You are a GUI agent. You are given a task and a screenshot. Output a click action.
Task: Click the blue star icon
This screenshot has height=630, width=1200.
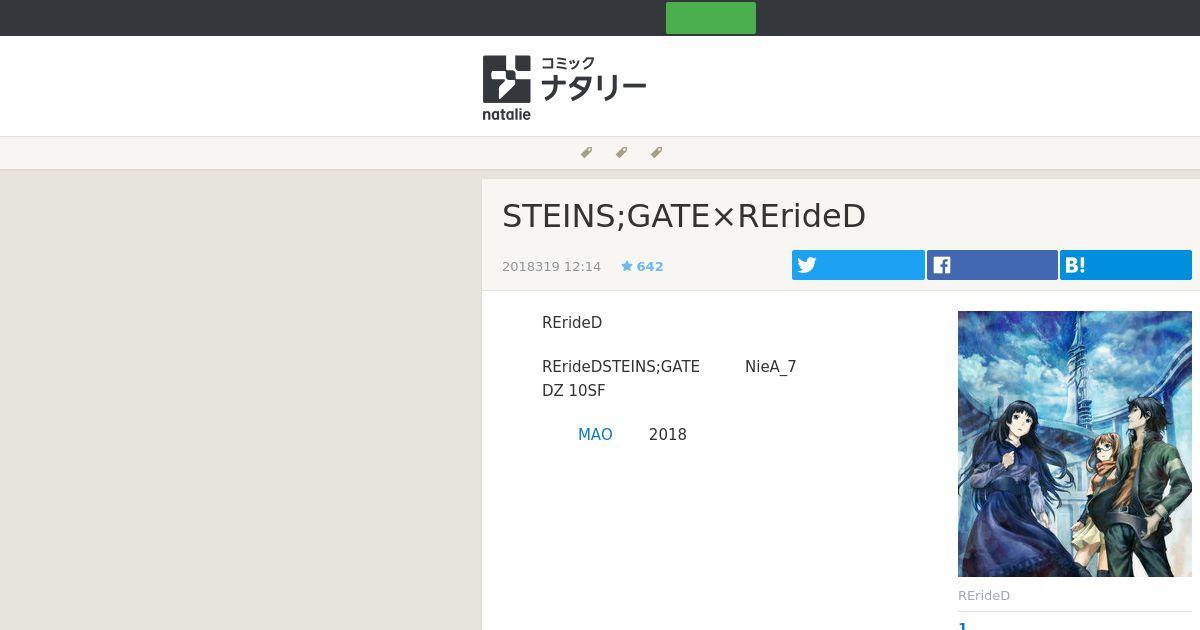627,266
